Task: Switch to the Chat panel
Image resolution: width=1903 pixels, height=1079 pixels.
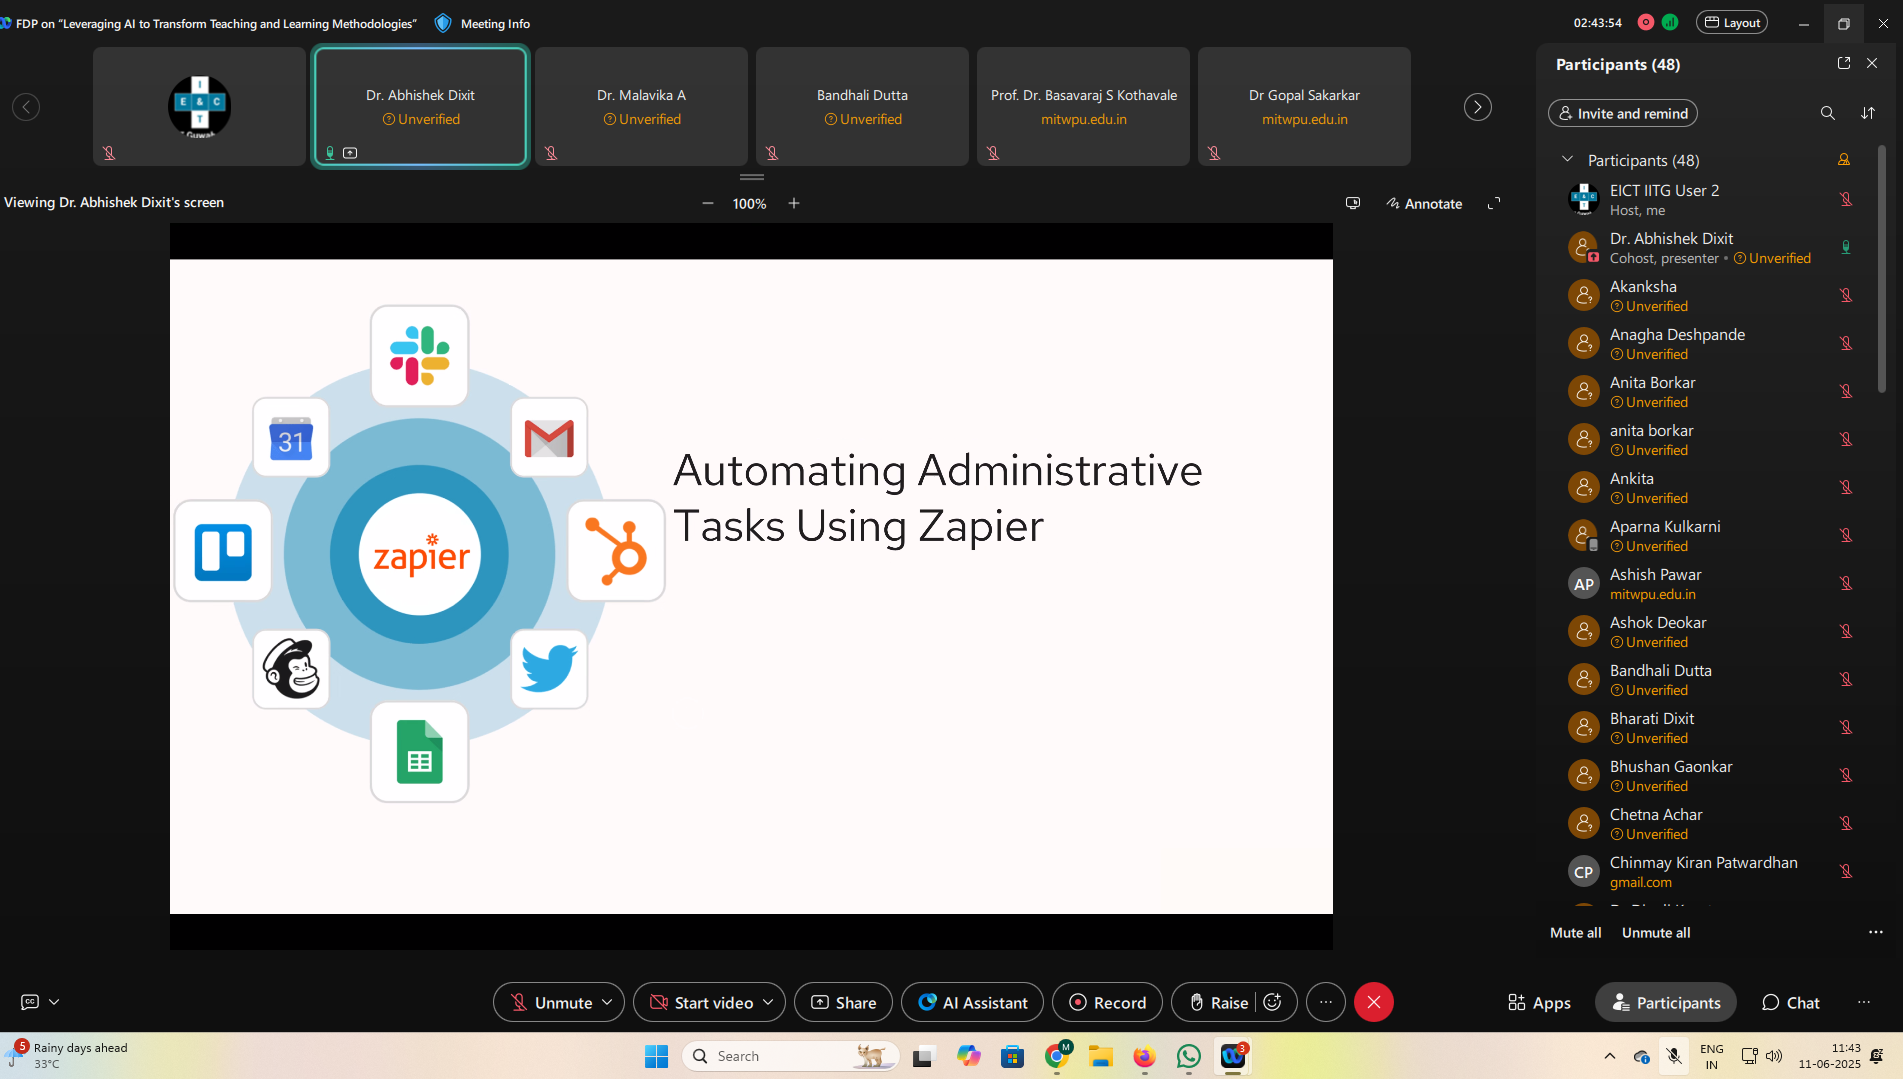Action: pos(1790,1002)
